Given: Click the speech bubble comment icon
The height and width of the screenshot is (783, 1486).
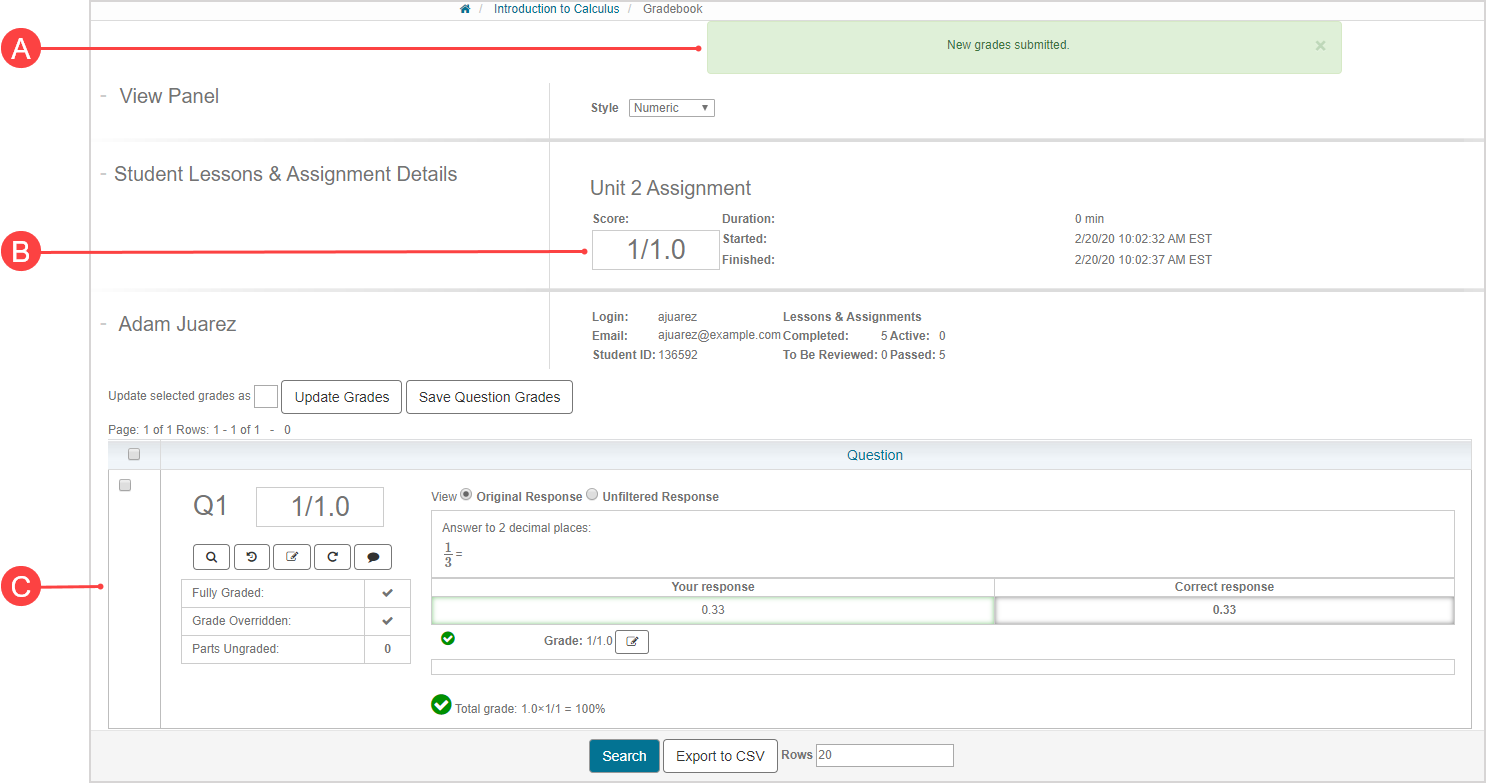Looking at the screenshot, I should point(373,557).
